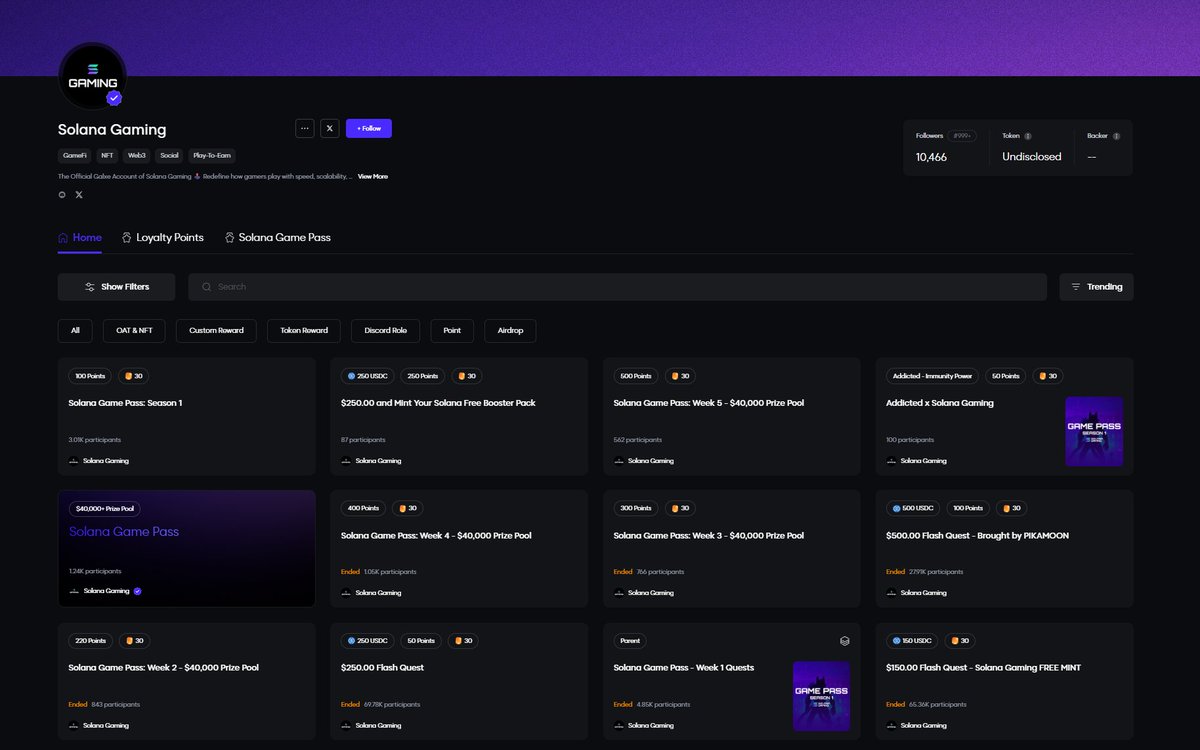The height and width of the screenshot is (750, 1200).
Task: Switch to the Solana Game Pass tab
Action: [278, 238]
